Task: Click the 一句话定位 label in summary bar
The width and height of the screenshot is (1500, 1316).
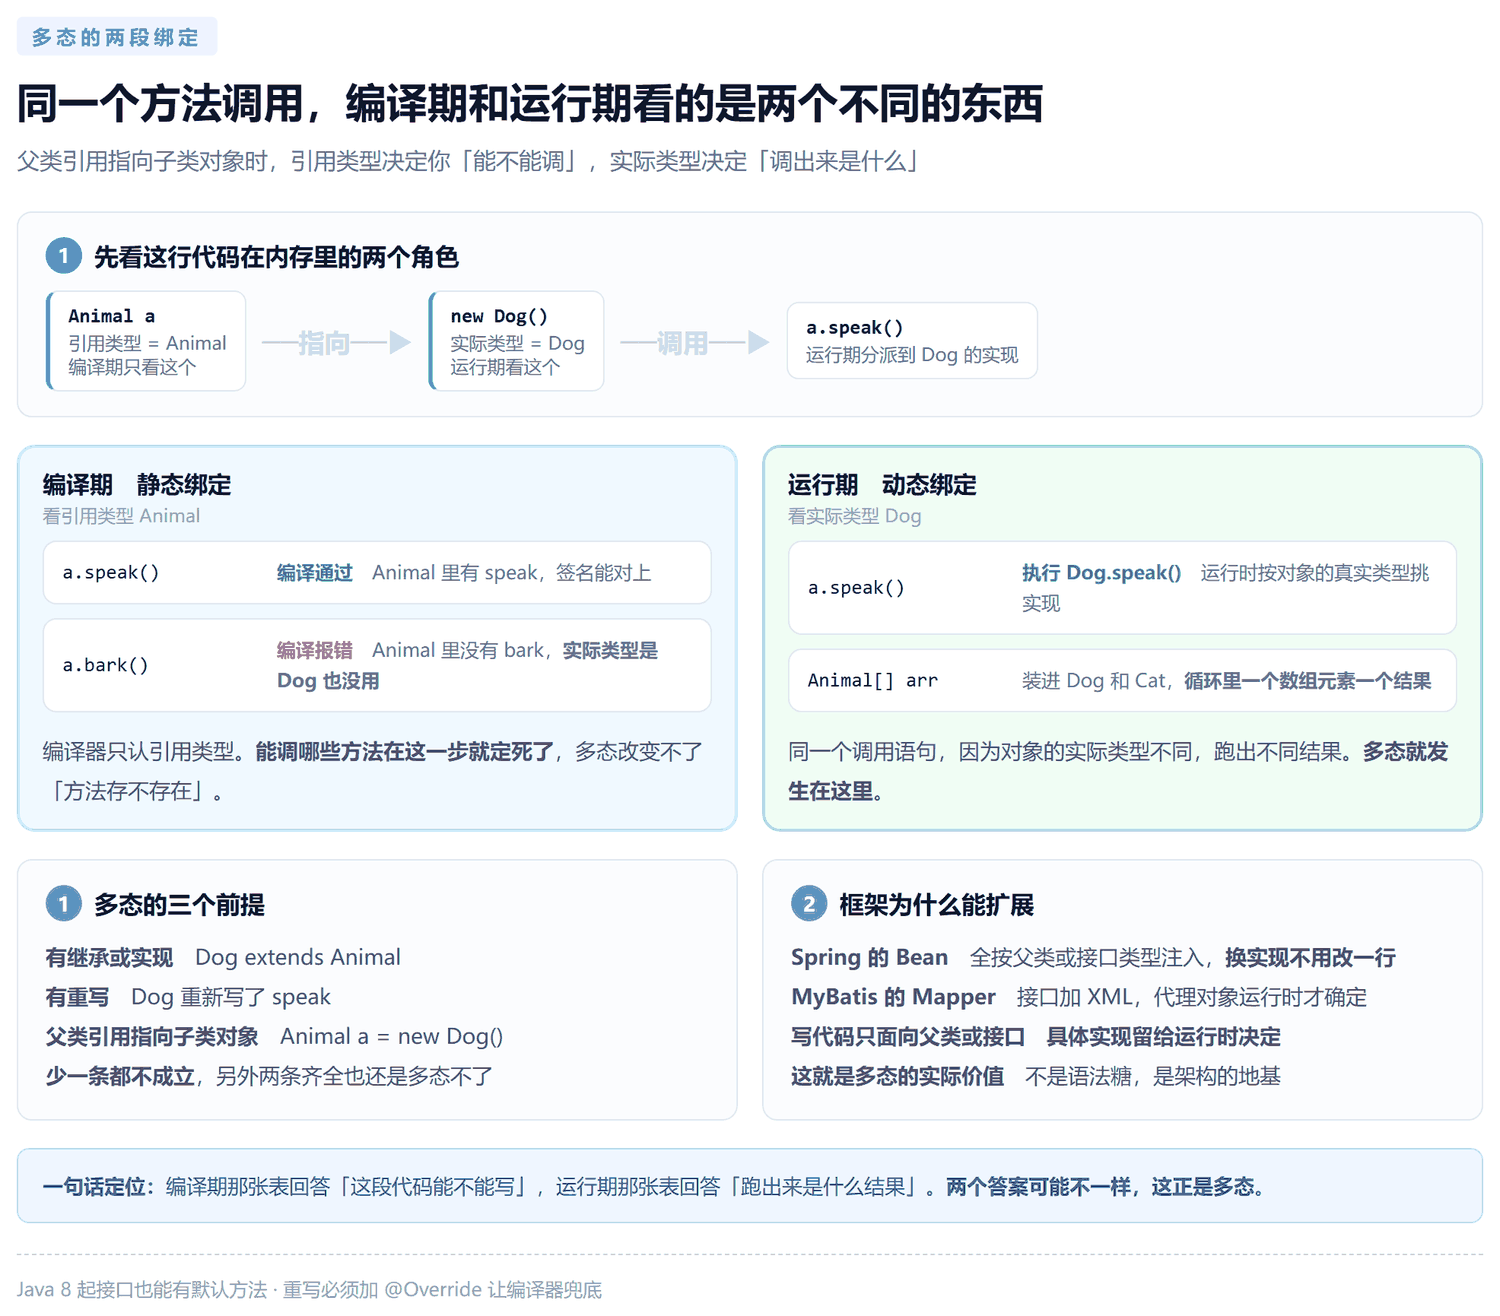Action: [98, 1187]
